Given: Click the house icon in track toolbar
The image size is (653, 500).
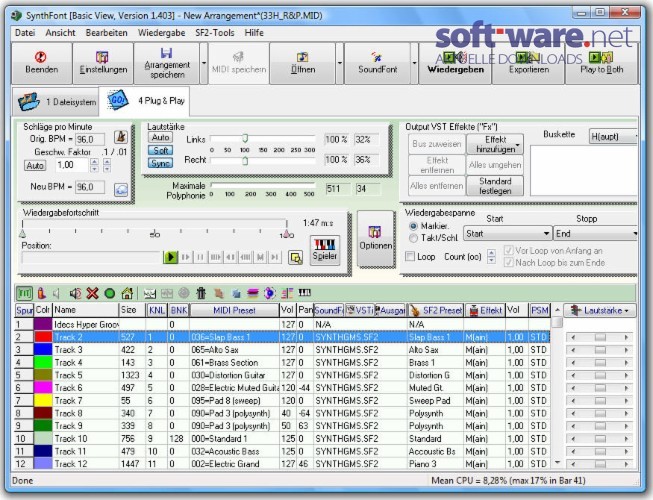Looking at the screenshot, I should coord(127,294).
